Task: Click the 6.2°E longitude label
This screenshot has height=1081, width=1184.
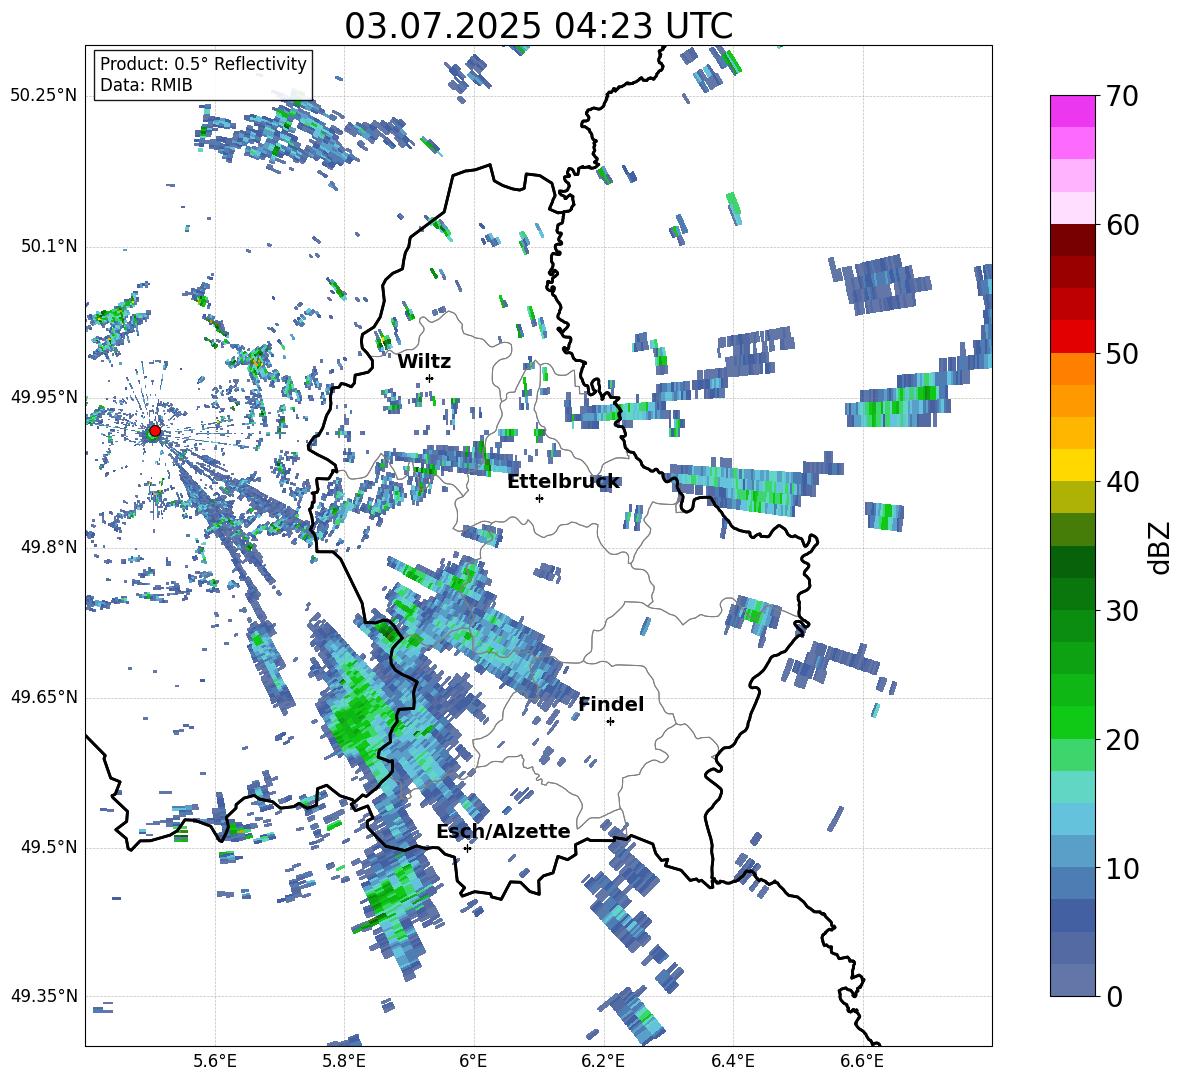Action: pos(603,1062)
